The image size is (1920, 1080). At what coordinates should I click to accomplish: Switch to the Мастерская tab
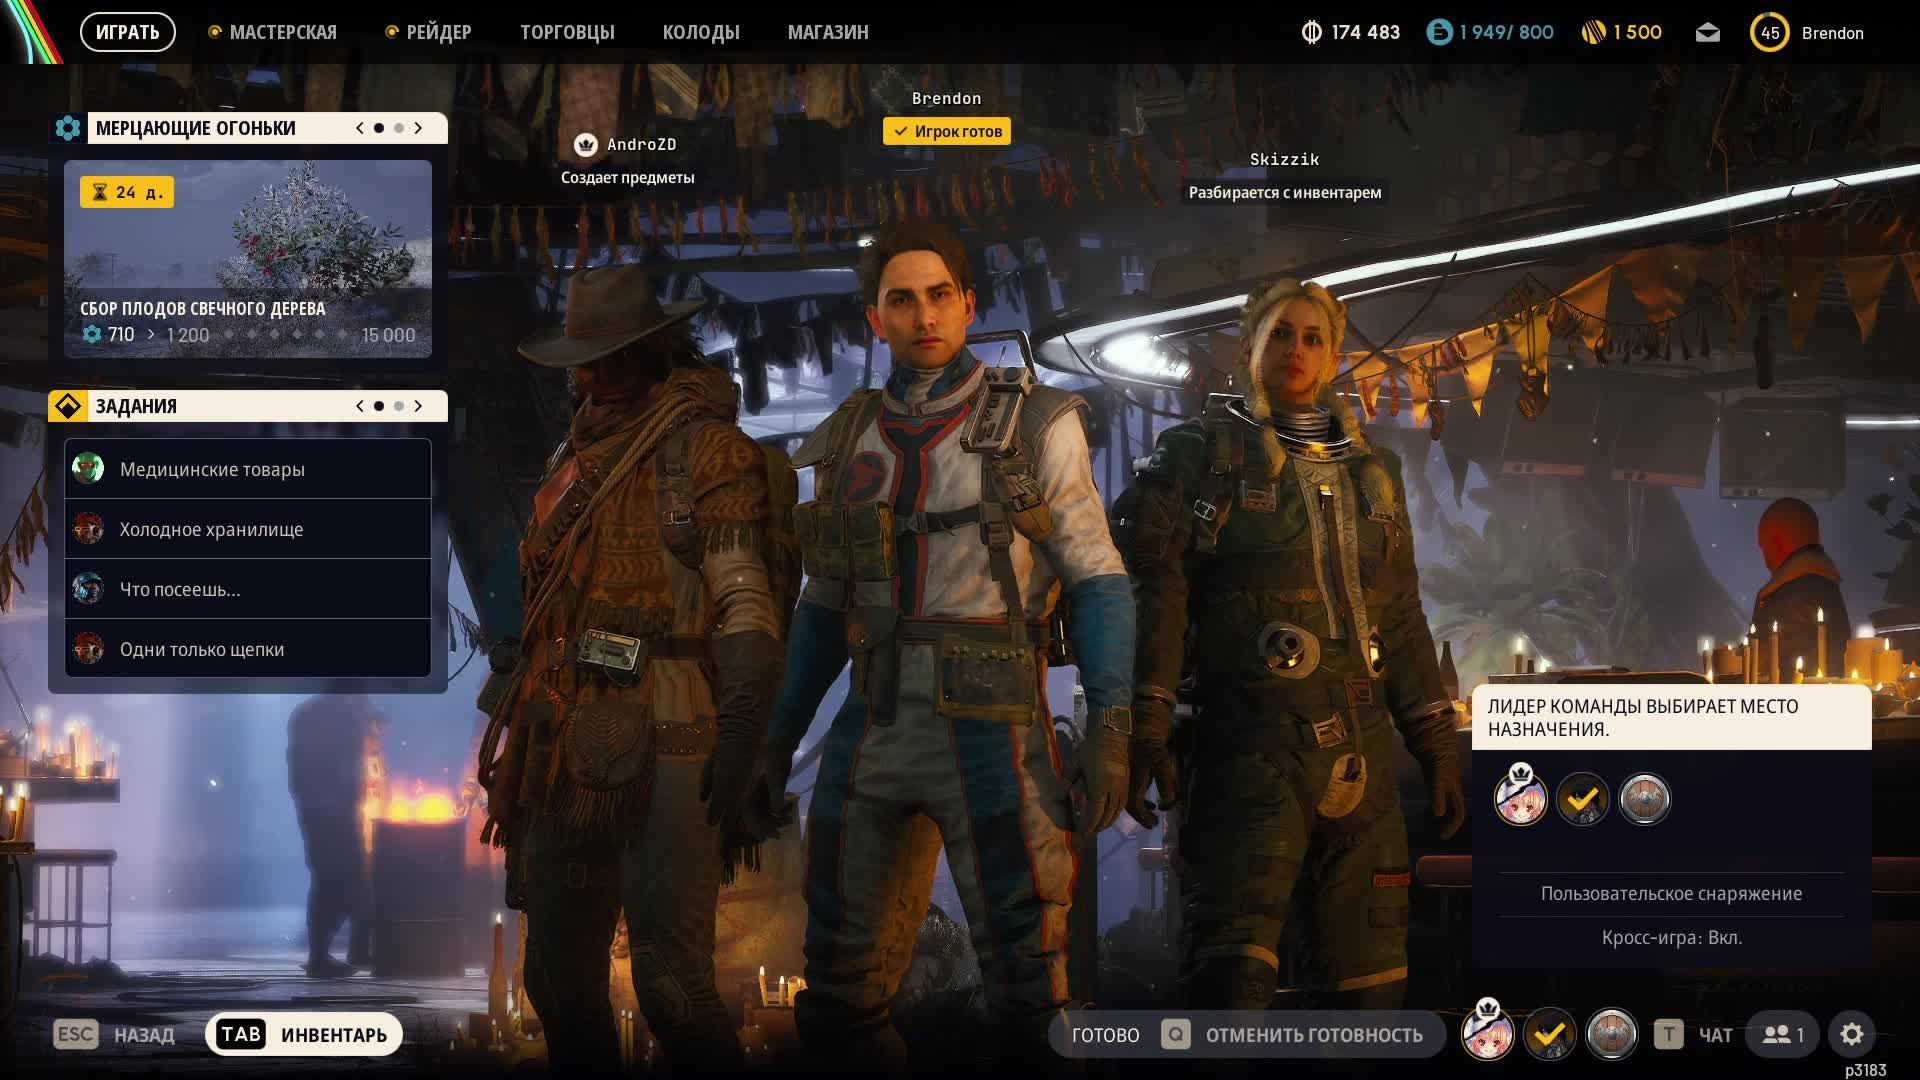282,32
